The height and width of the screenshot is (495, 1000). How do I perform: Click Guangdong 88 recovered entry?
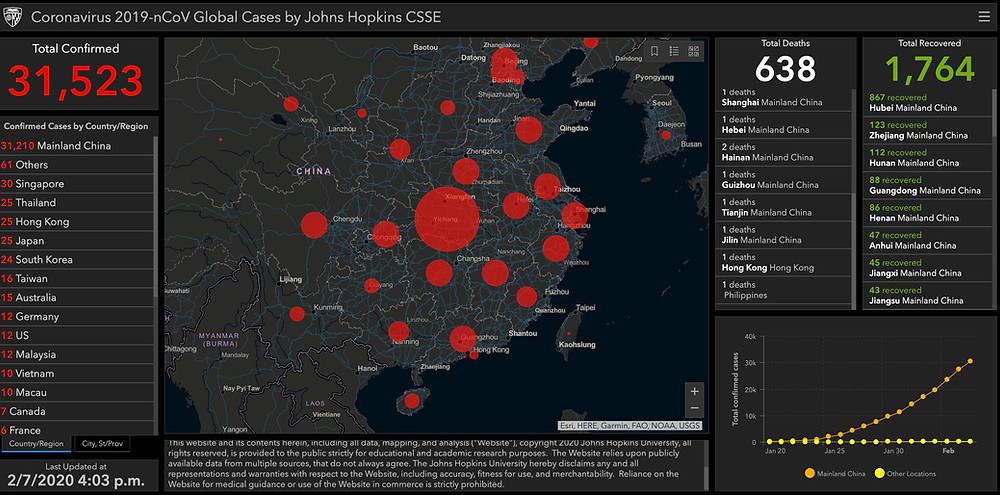927,185
